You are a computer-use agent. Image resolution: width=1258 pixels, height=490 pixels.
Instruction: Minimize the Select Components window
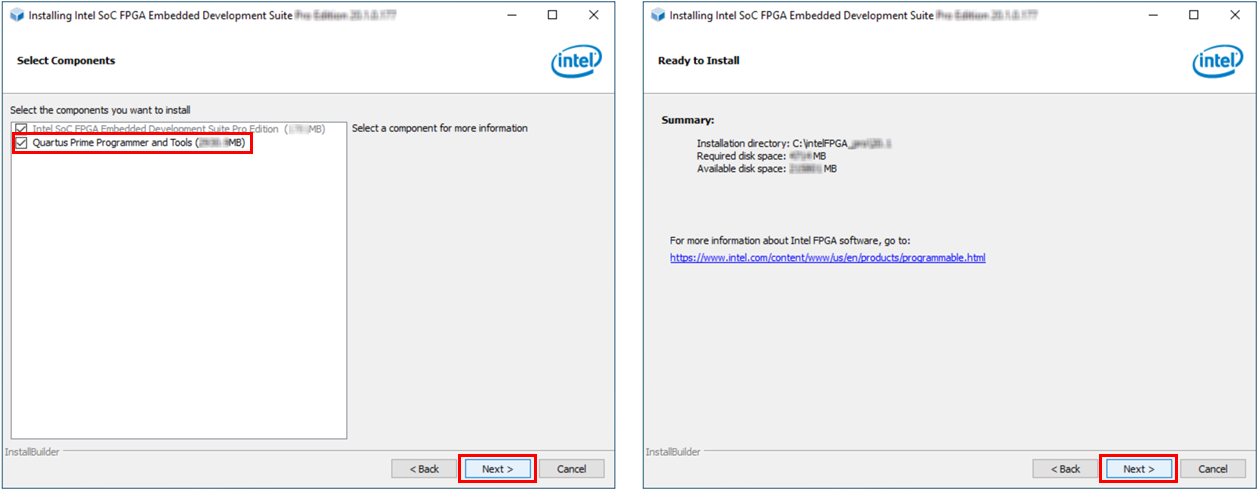point(512,16)
